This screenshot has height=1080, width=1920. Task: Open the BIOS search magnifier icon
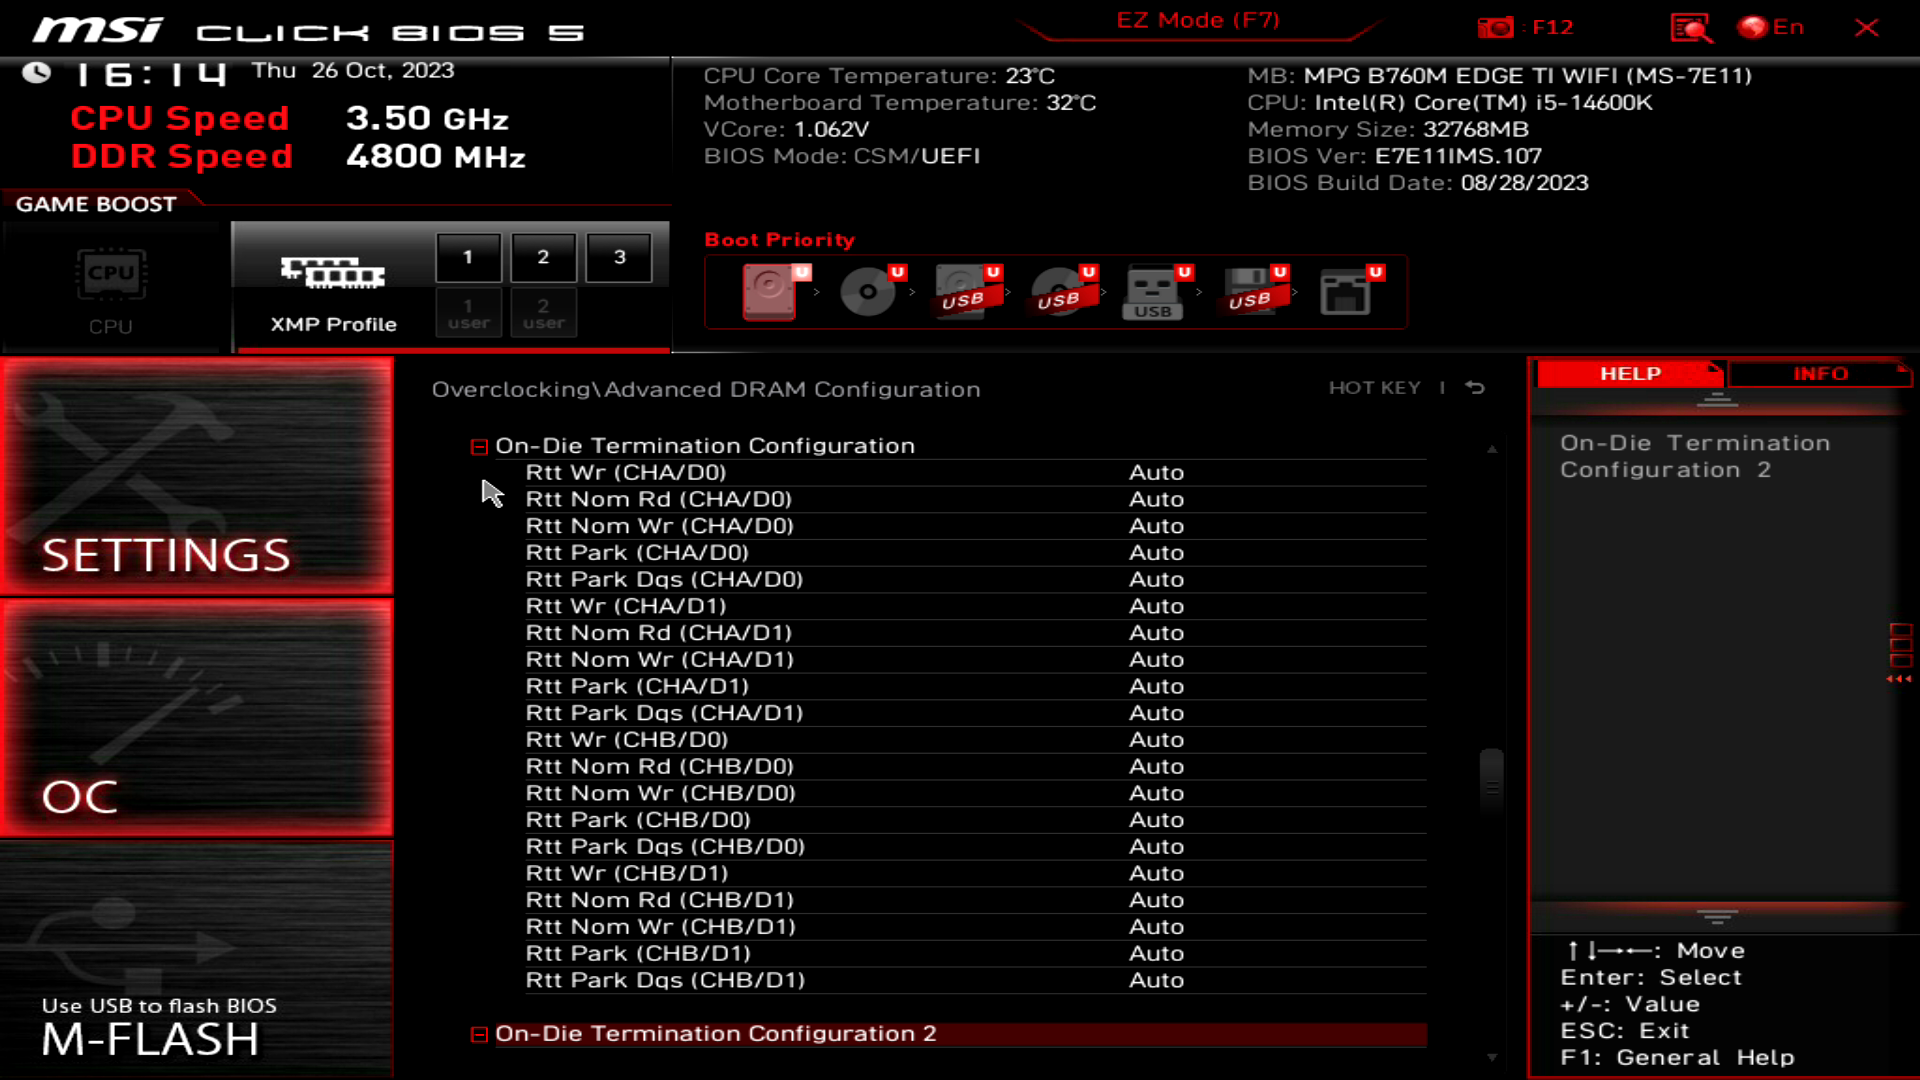1690,27
